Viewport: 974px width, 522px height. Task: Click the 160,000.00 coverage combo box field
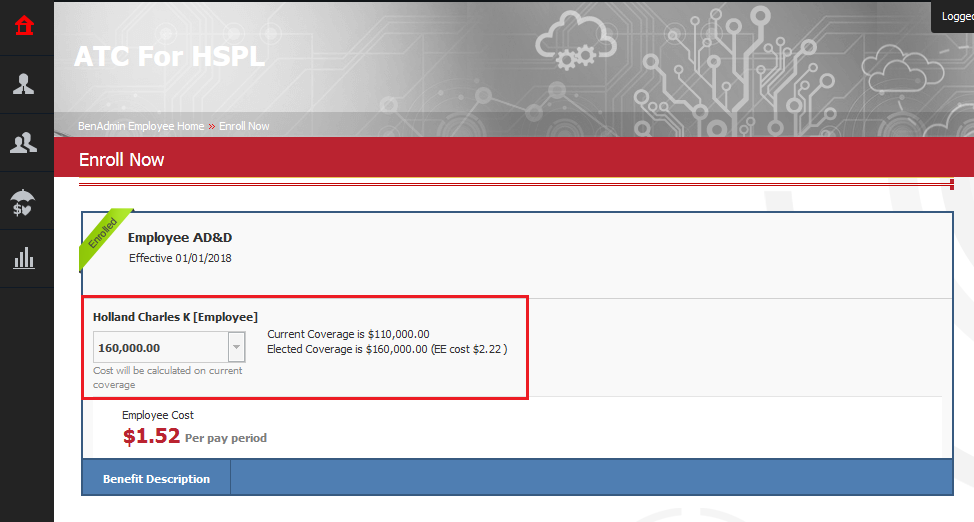tap(160, 348)
